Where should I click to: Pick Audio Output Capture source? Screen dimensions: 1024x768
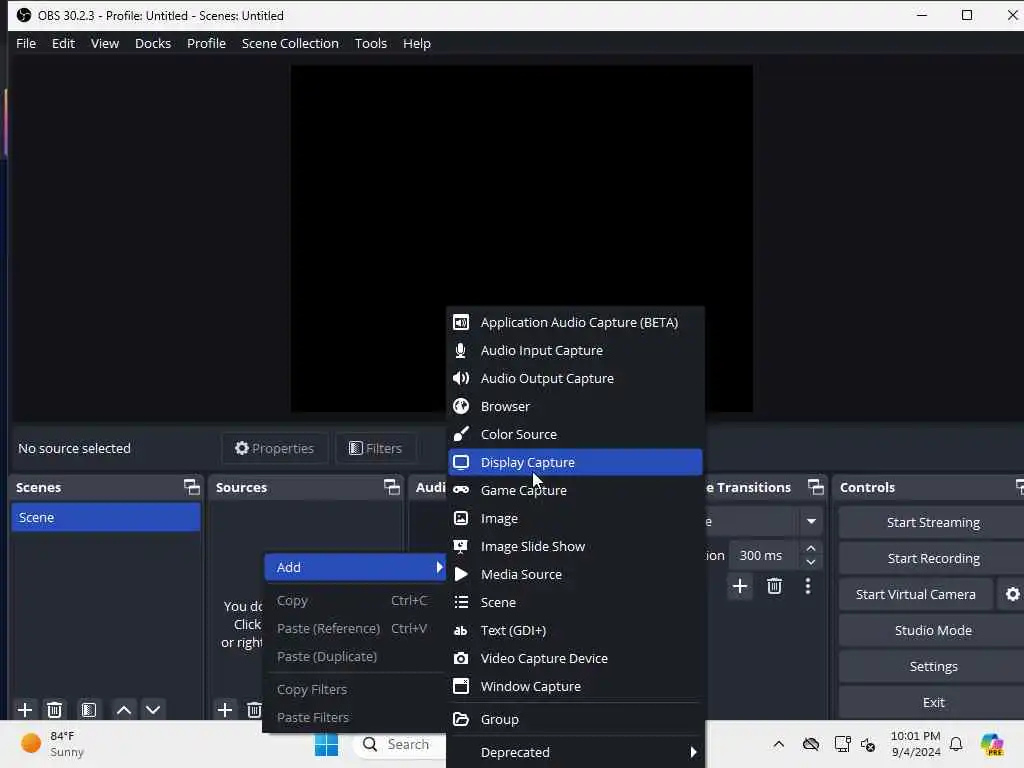(575, 378)
